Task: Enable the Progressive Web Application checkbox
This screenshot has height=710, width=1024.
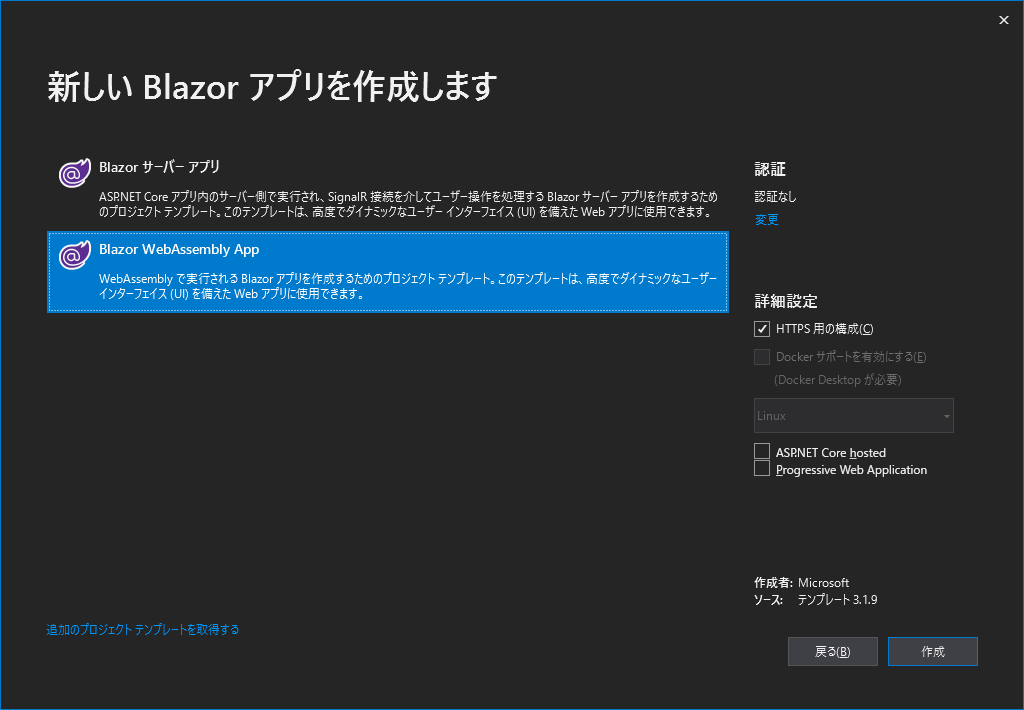Action: pos(761,468)
